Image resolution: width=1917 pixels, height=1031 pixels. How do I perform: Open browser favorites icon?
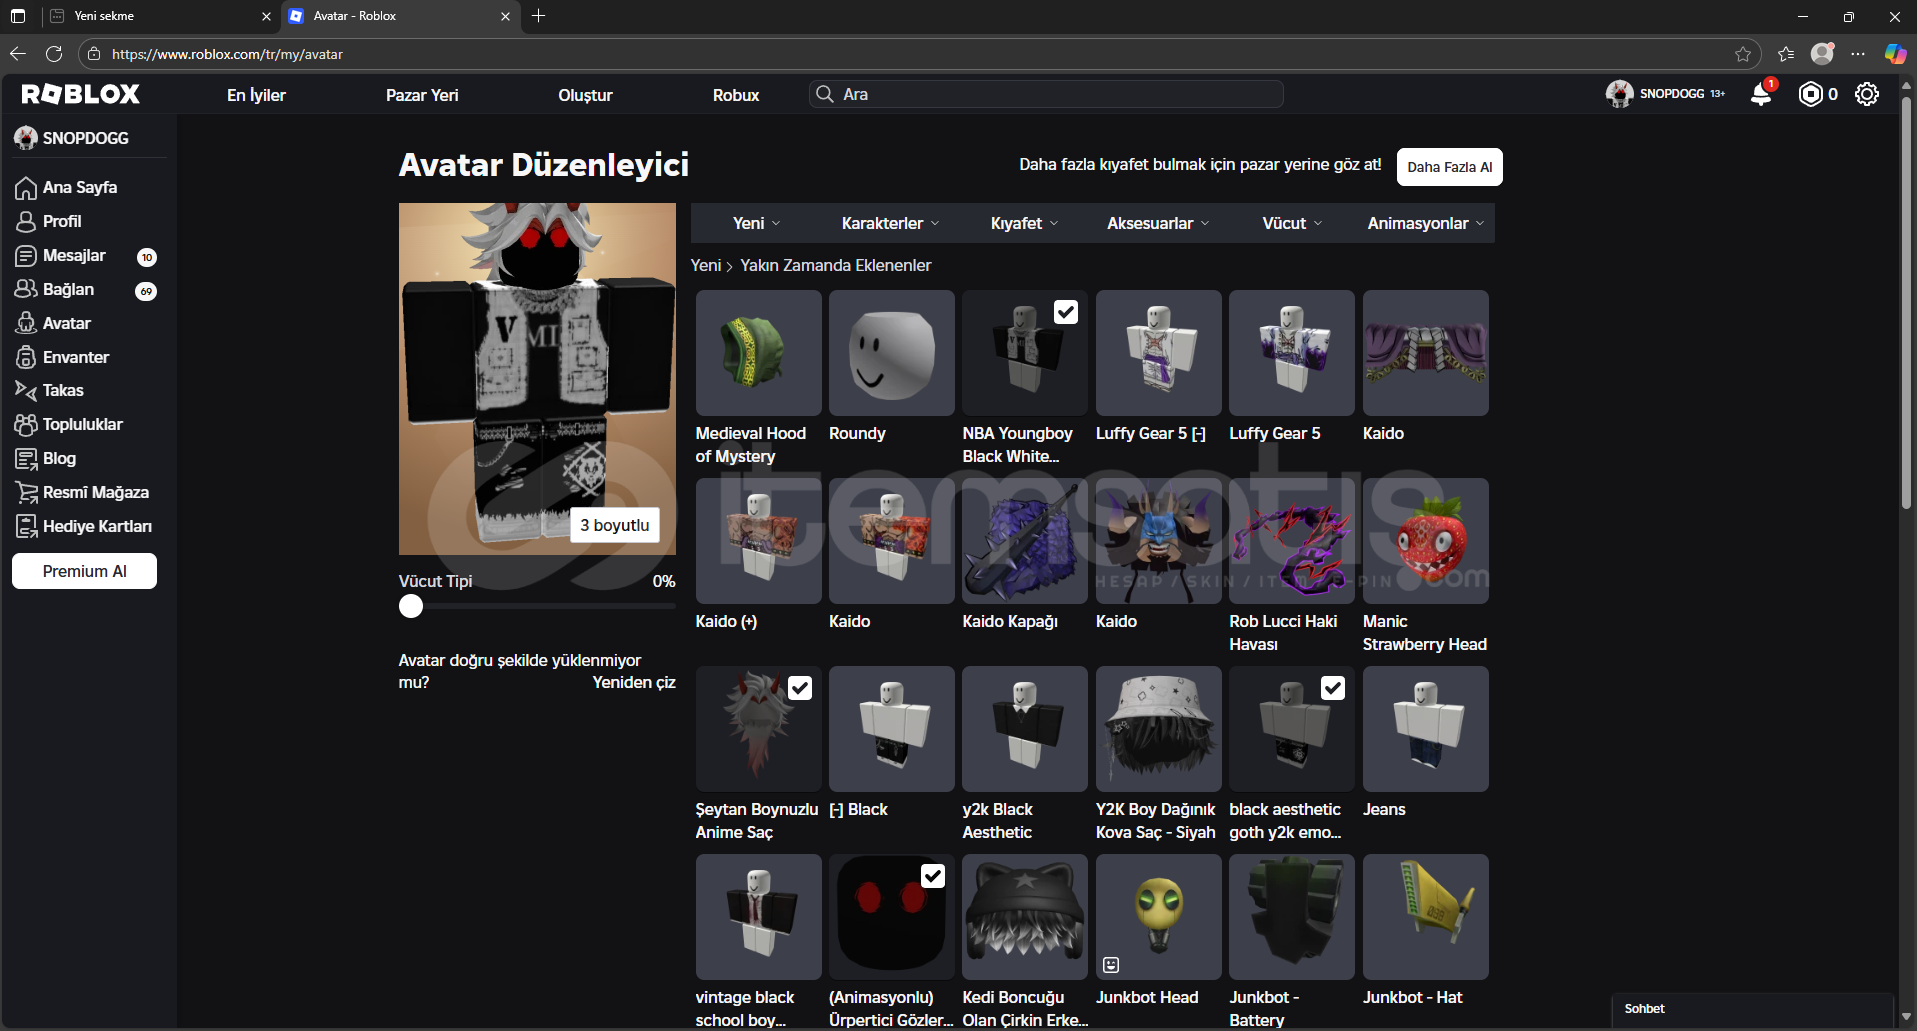(1786, 54)
